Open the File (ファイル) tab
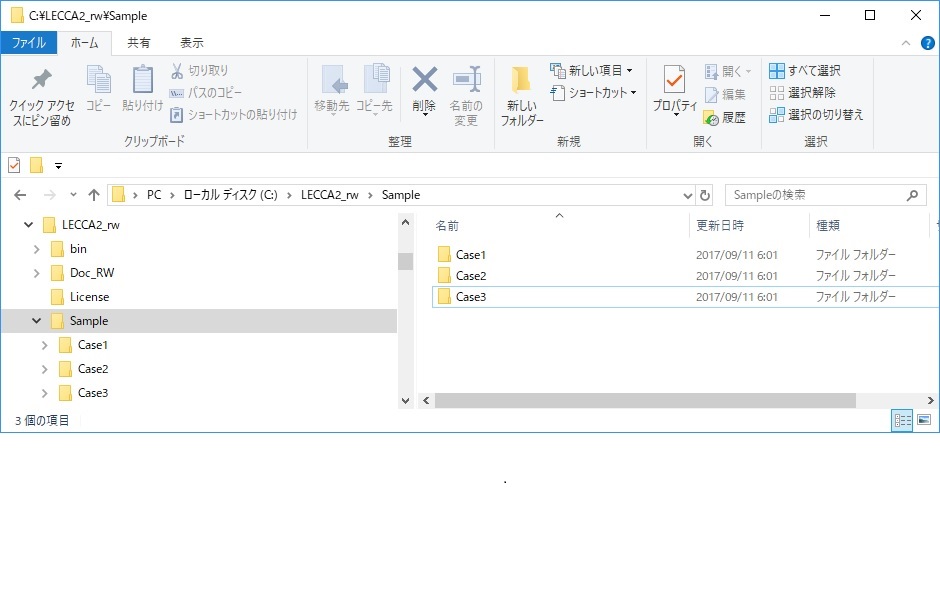This screenshot has width=940, height=614. pos(28,43)
